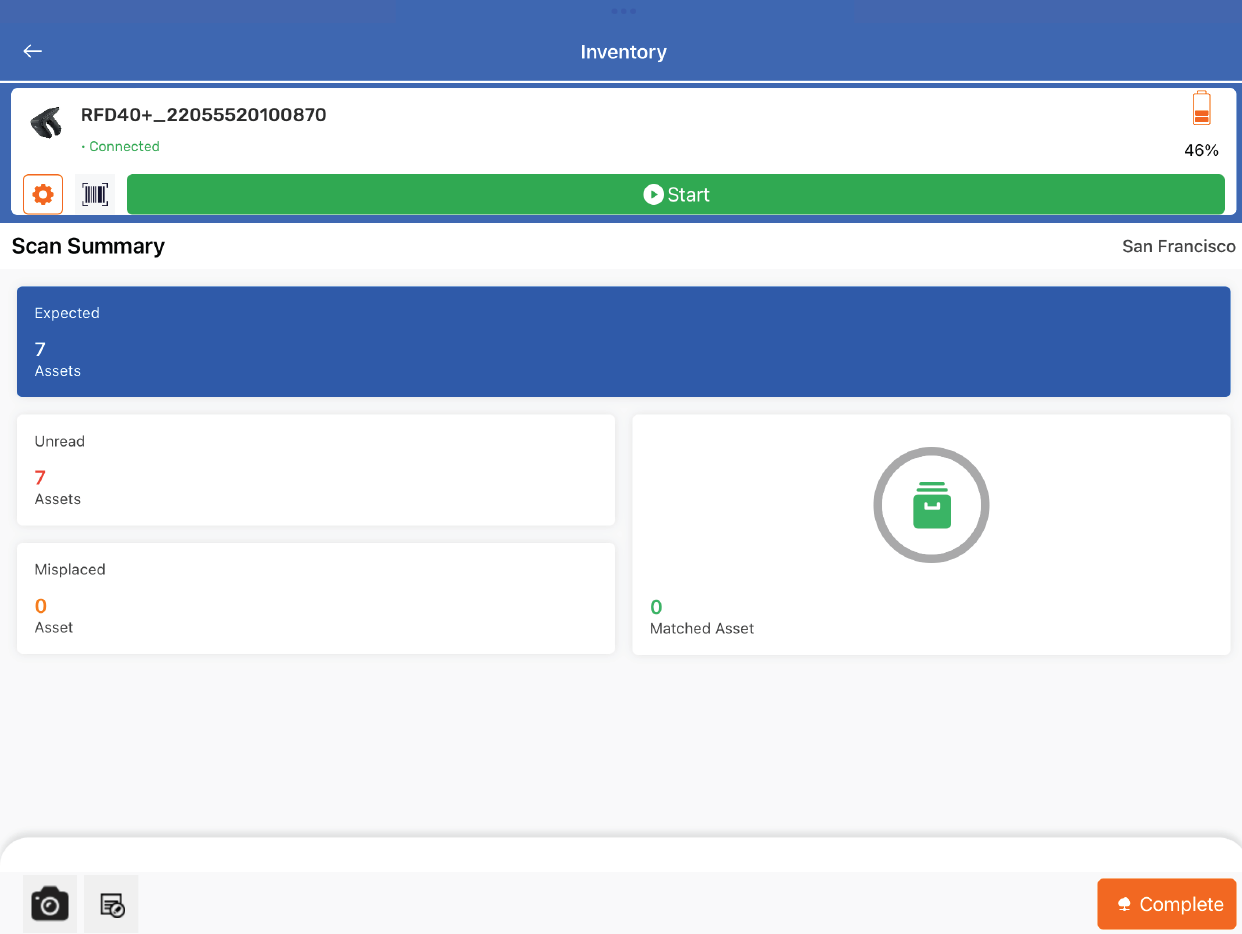Tap the Connected status text

(123, 146)
